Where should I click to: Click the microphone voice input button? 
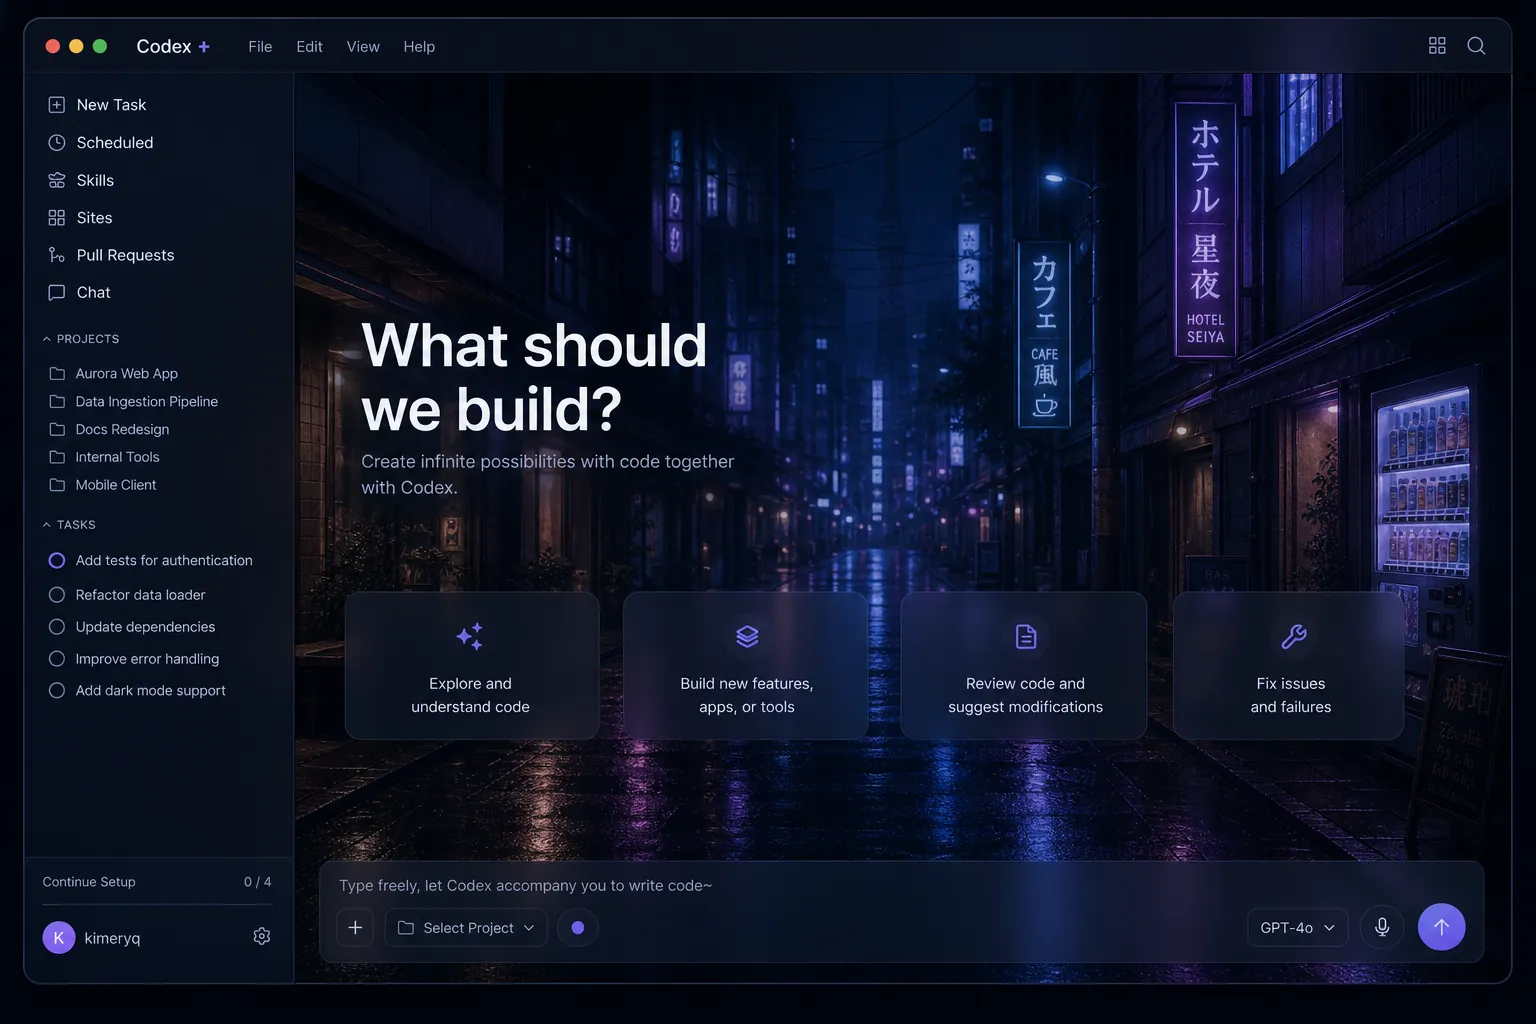coord(1382,927)
